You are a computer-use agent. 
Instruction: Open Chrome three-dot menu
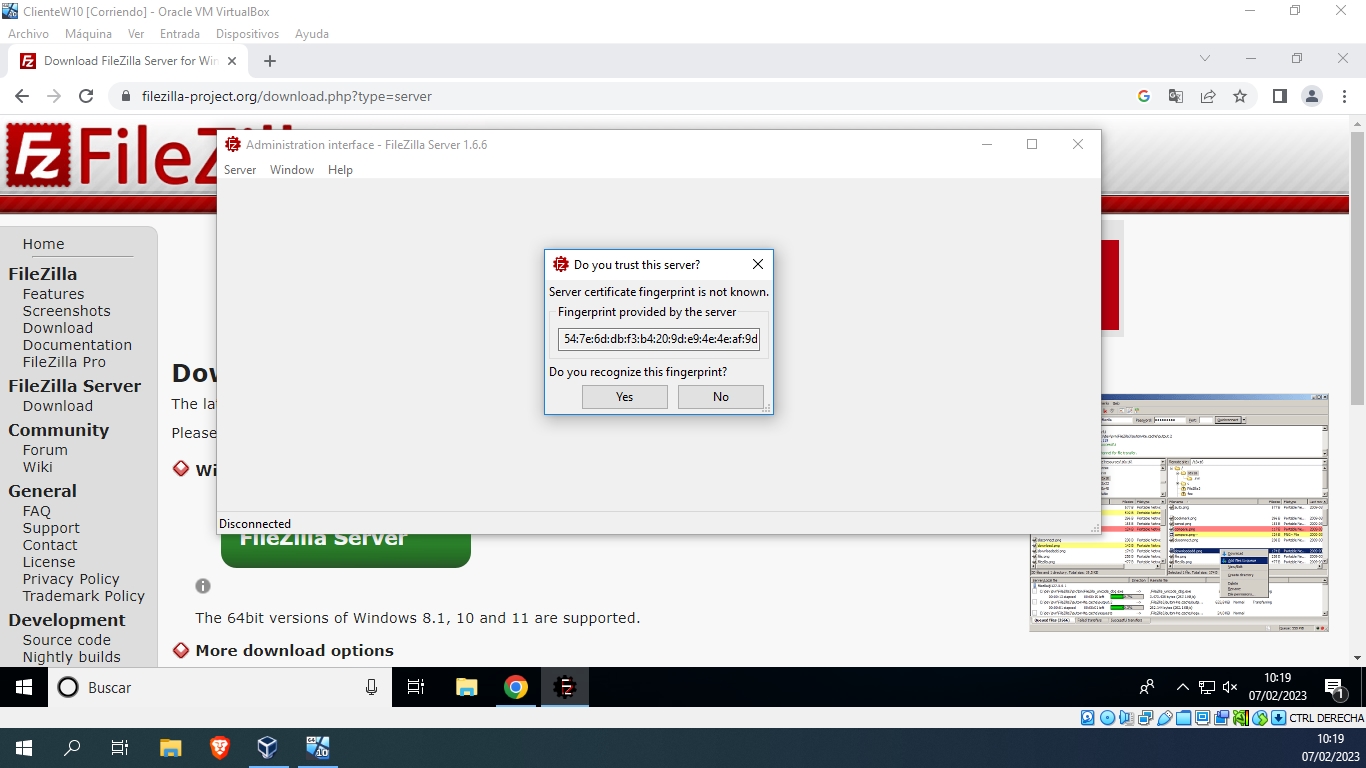pos(1343,97)
